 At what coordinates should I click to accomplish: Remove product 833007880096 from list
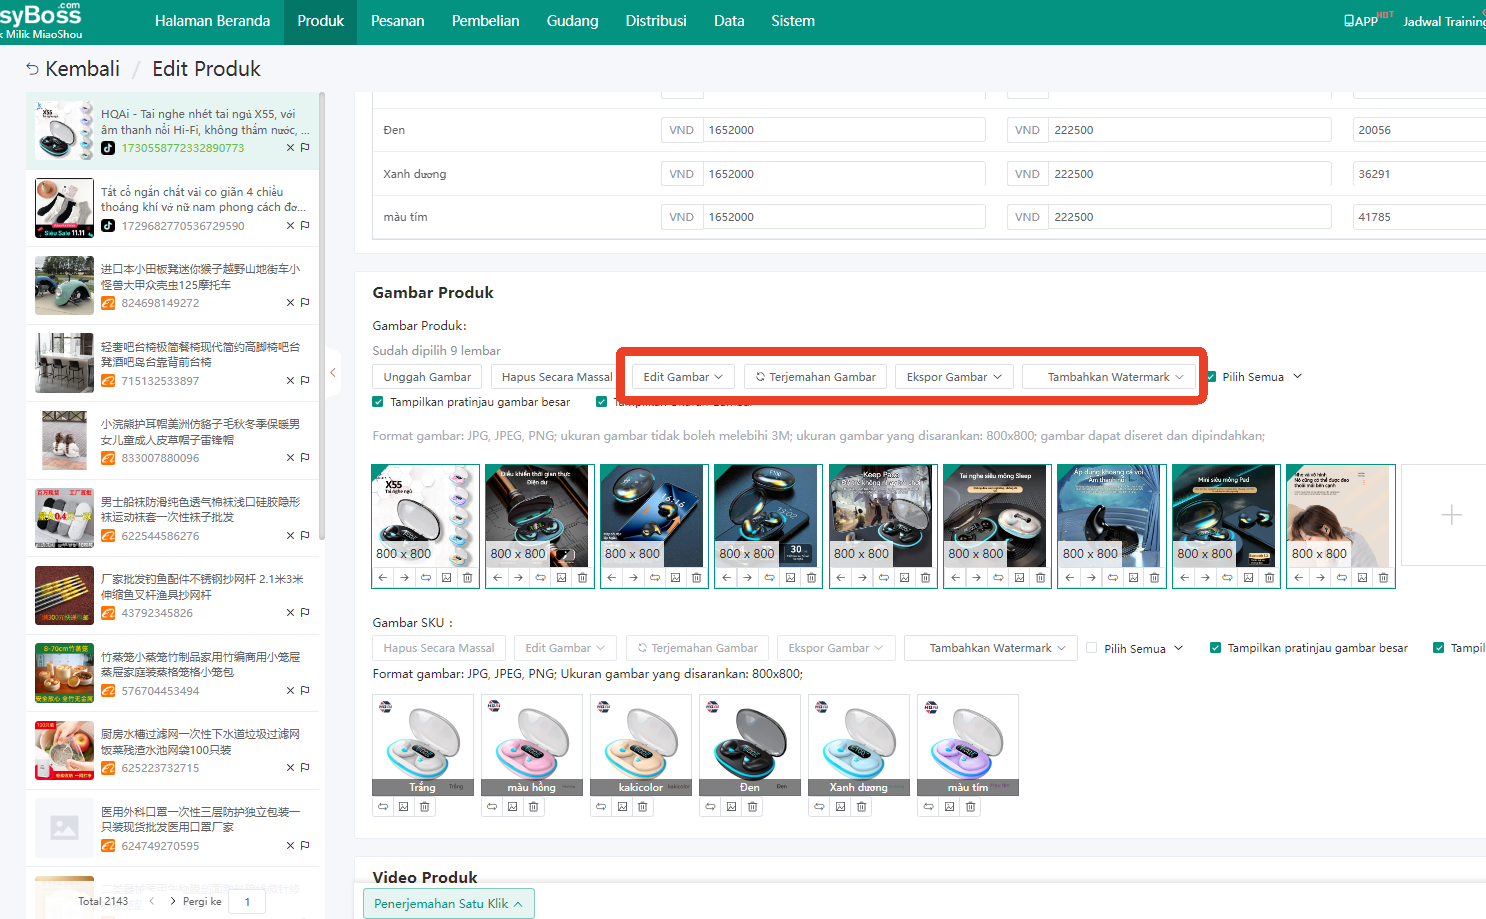(x=291, y=458)
